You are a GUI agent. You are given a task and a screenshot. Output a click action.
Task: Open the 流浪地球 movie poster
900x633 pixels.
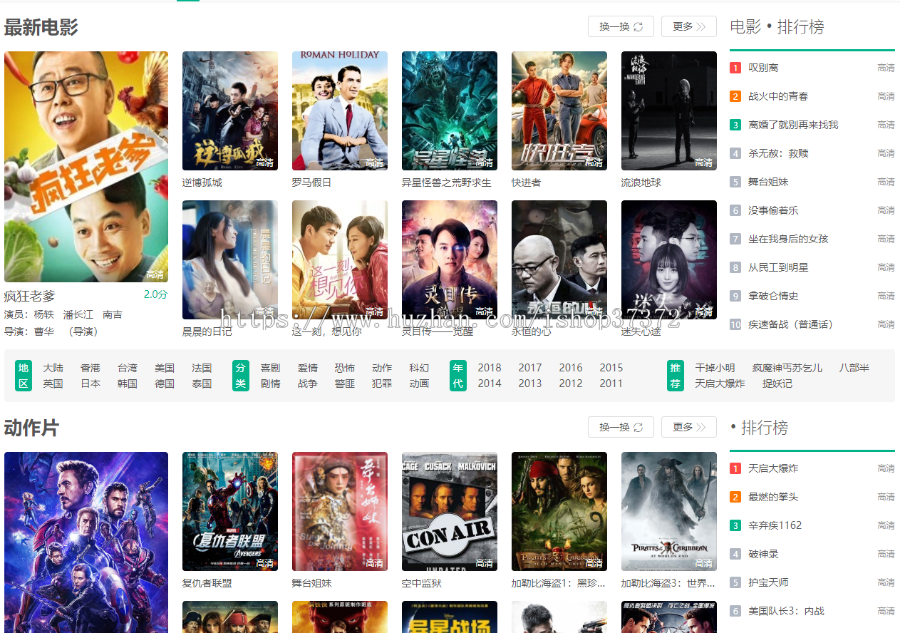[669, 111]
